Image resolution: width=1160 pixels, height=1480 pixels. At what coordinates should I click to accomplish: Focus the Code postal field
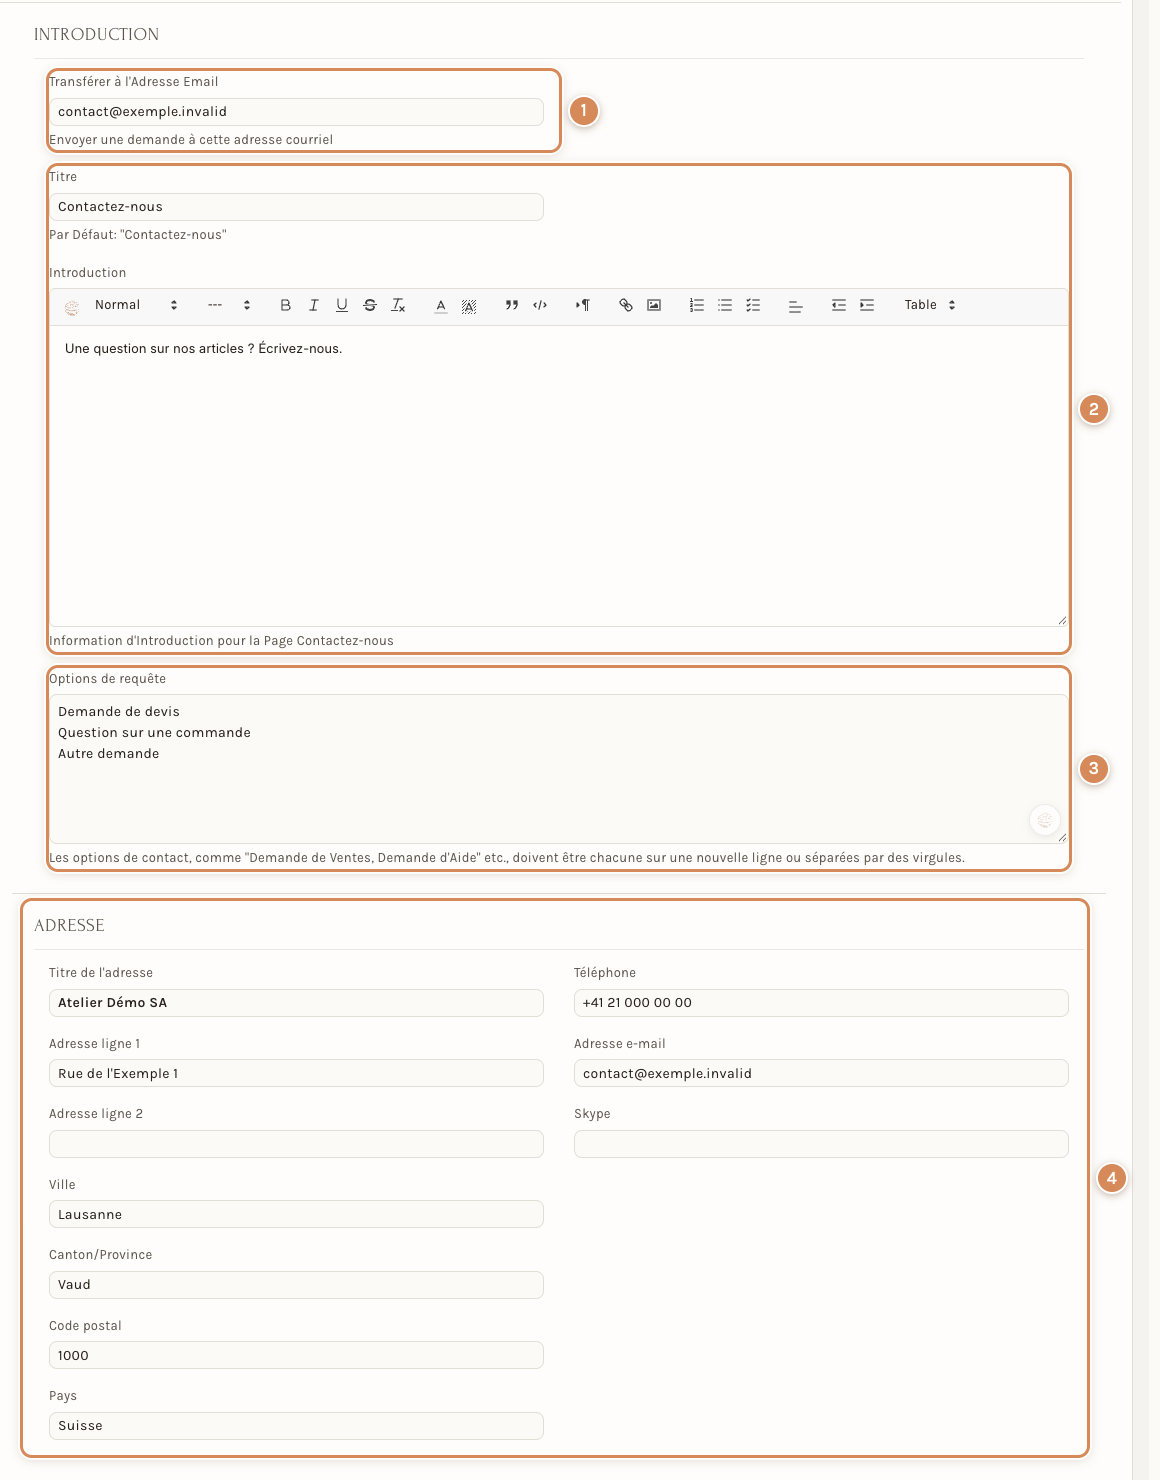296,1355
